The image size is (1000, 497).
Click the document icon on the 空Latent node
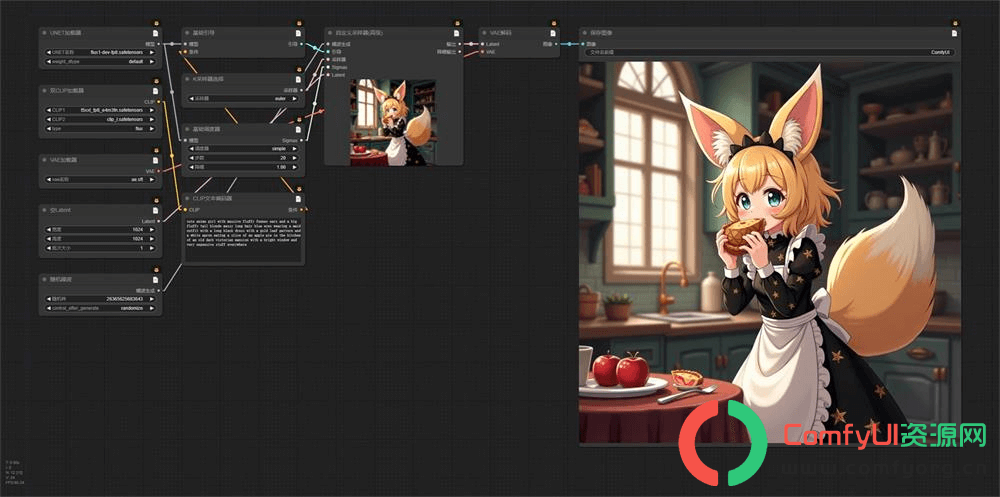[155, 210]
